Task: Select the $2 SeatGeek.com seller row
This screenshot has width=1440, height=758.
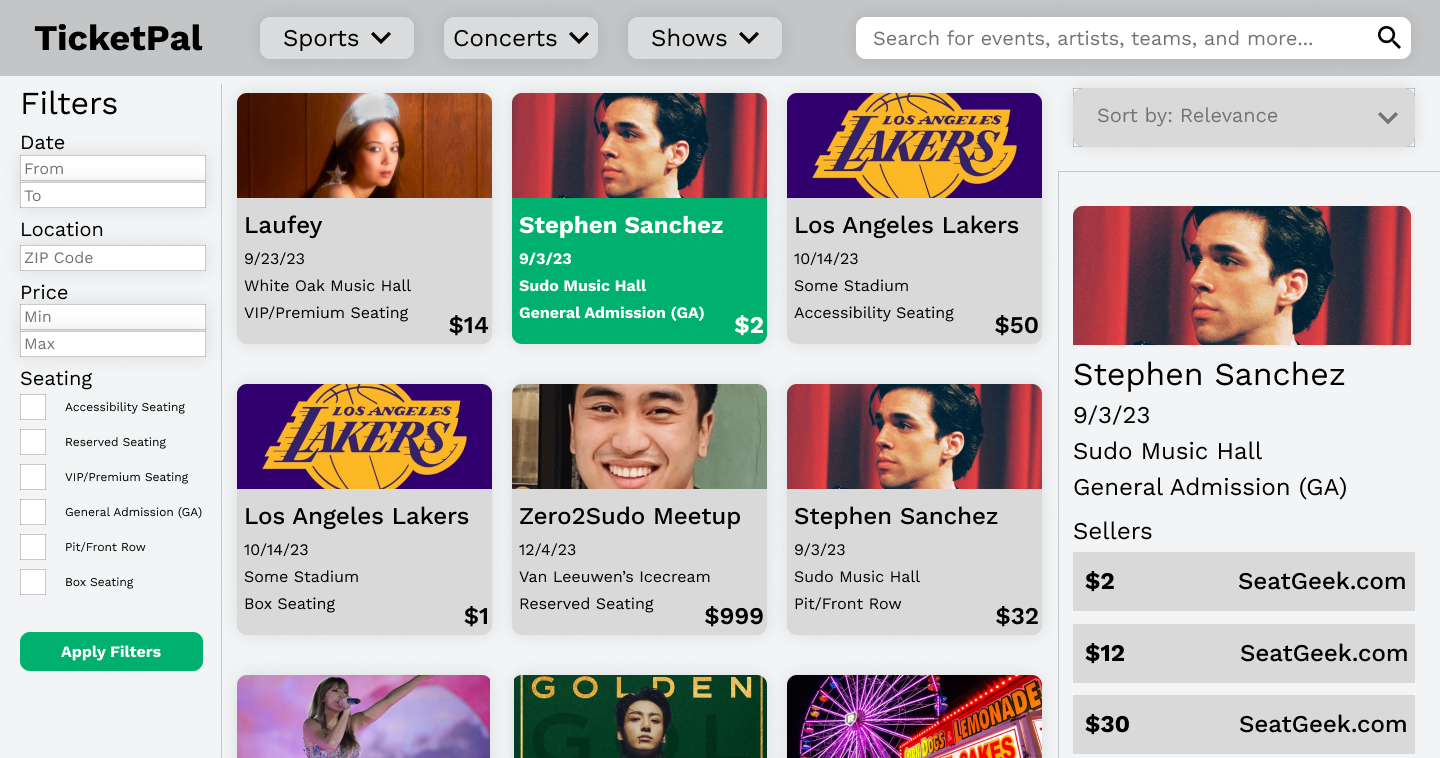Action: [x=1243, y=581]
